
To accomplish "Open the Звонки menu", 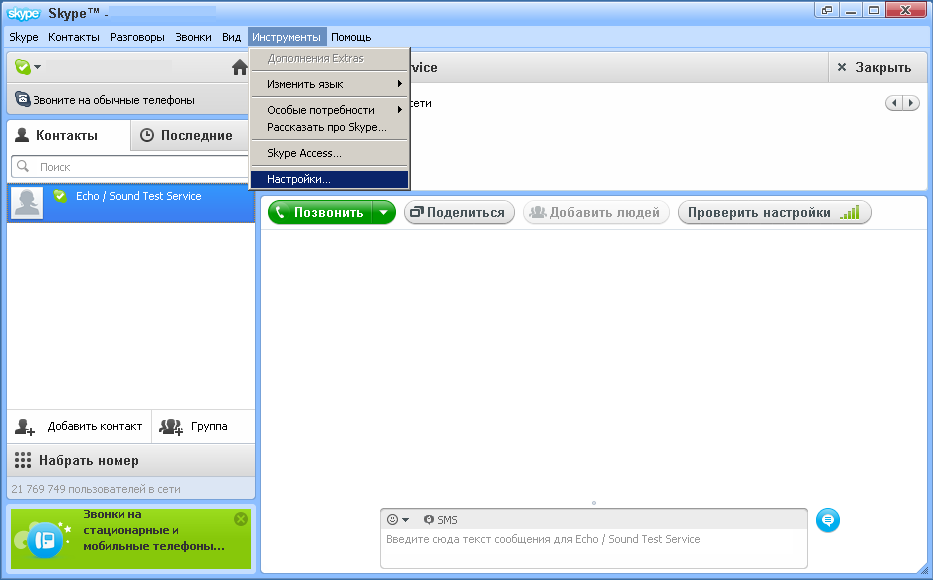I will tap(193, 37).
